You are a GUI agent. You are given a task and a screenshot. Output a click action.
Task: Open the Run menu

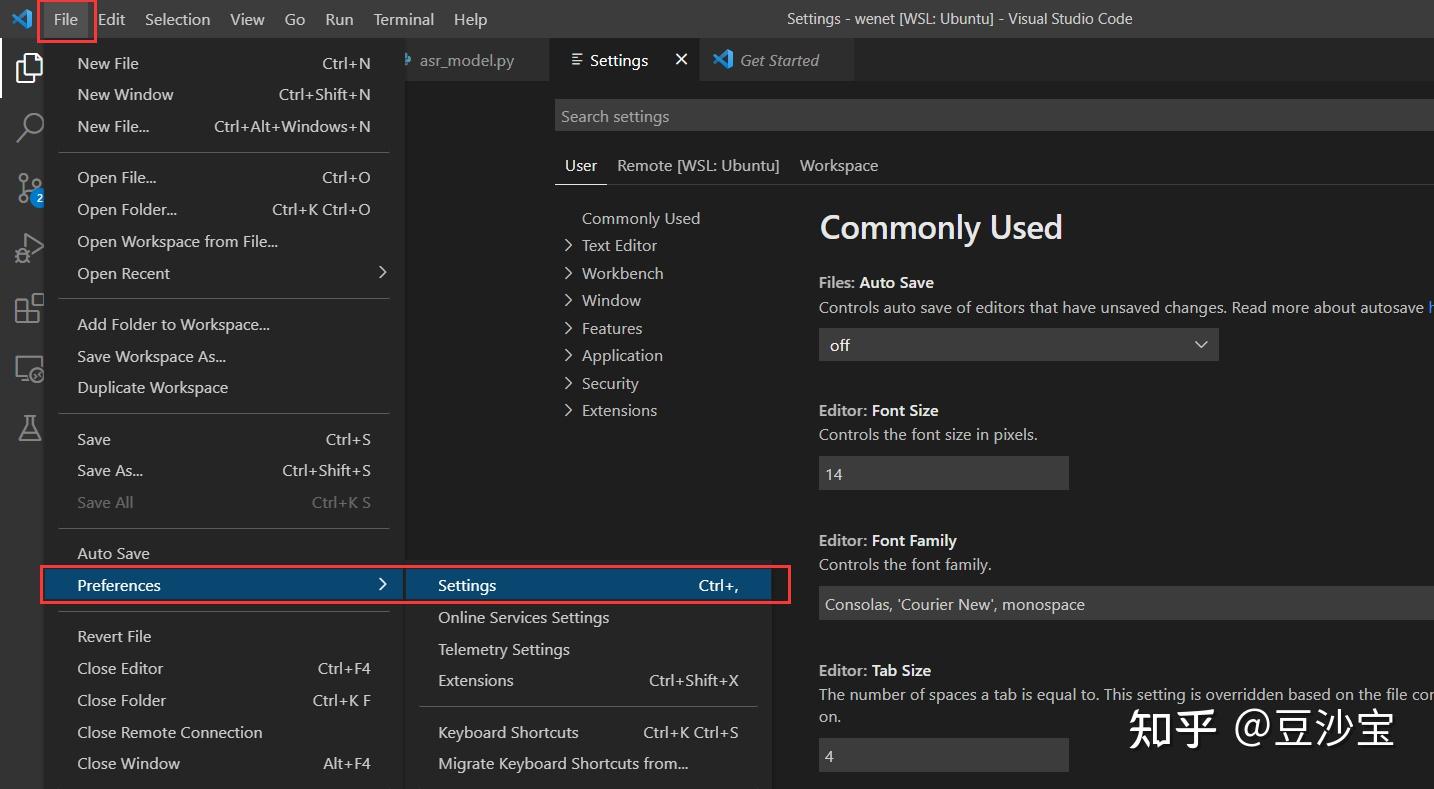(x=339, y=19)
